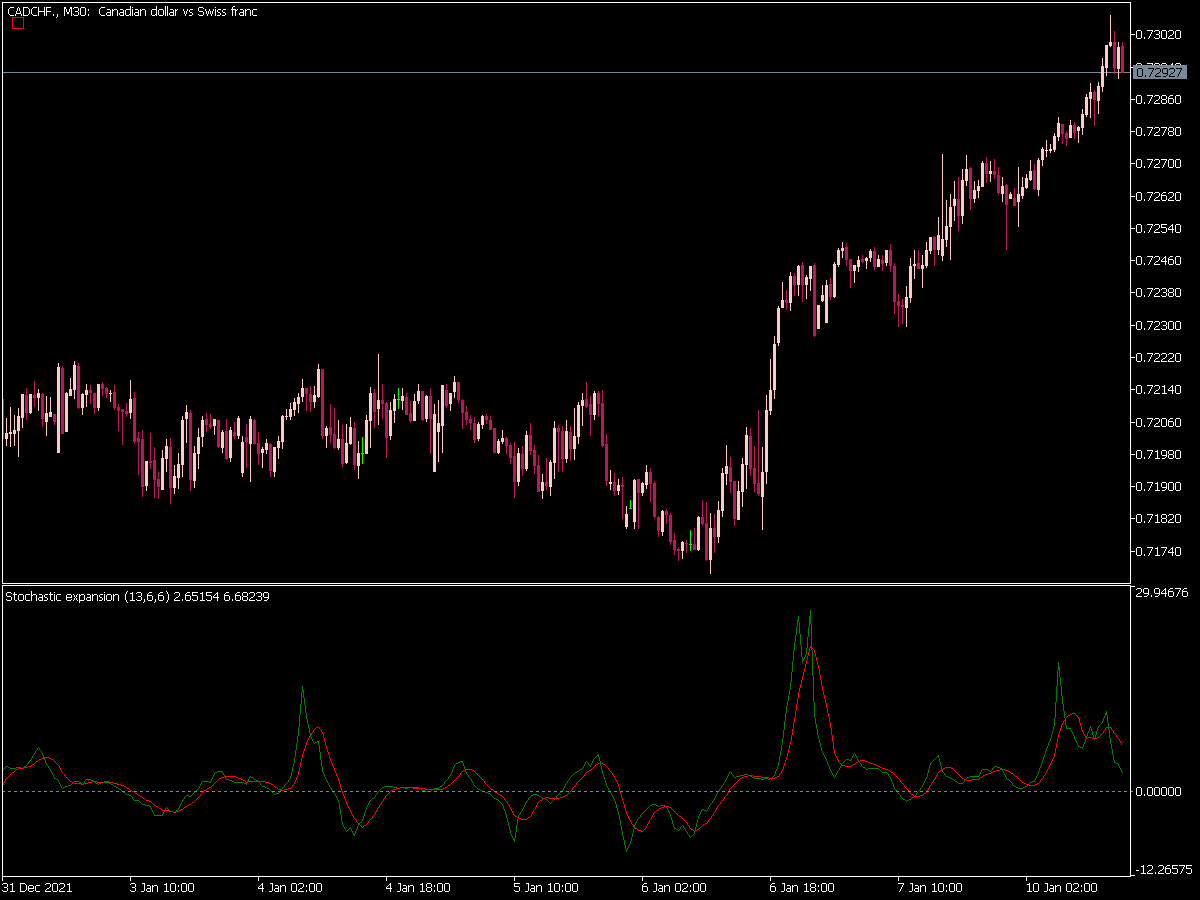Click price scale value 0.72780
Viewport: 1200px width, 900px height.
(1160, 131)
